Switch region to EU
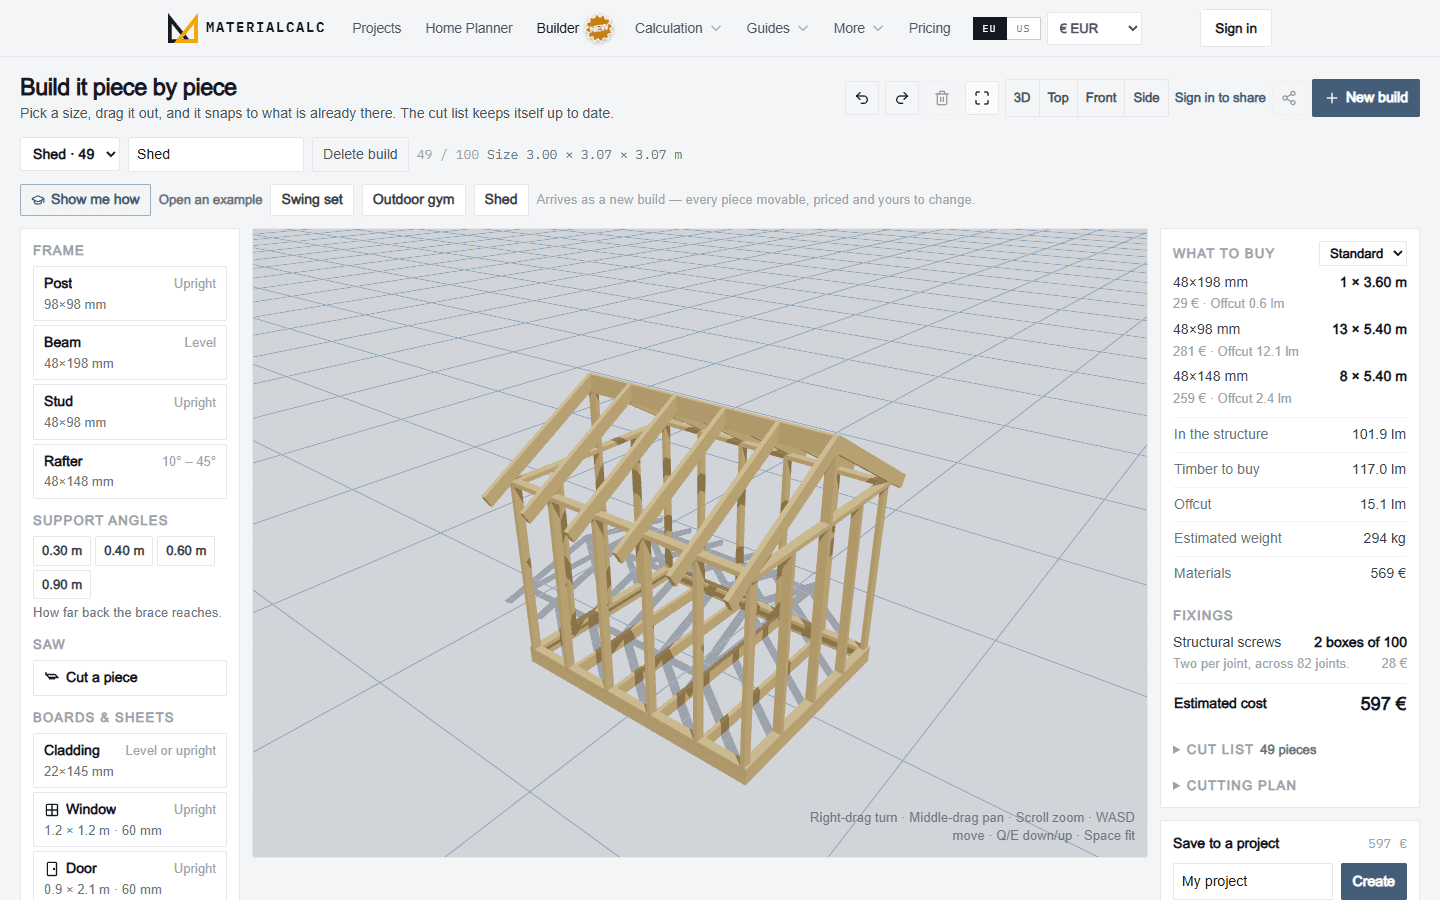The height and width of the screenshot is (900, 1440). tap(989, 28)
